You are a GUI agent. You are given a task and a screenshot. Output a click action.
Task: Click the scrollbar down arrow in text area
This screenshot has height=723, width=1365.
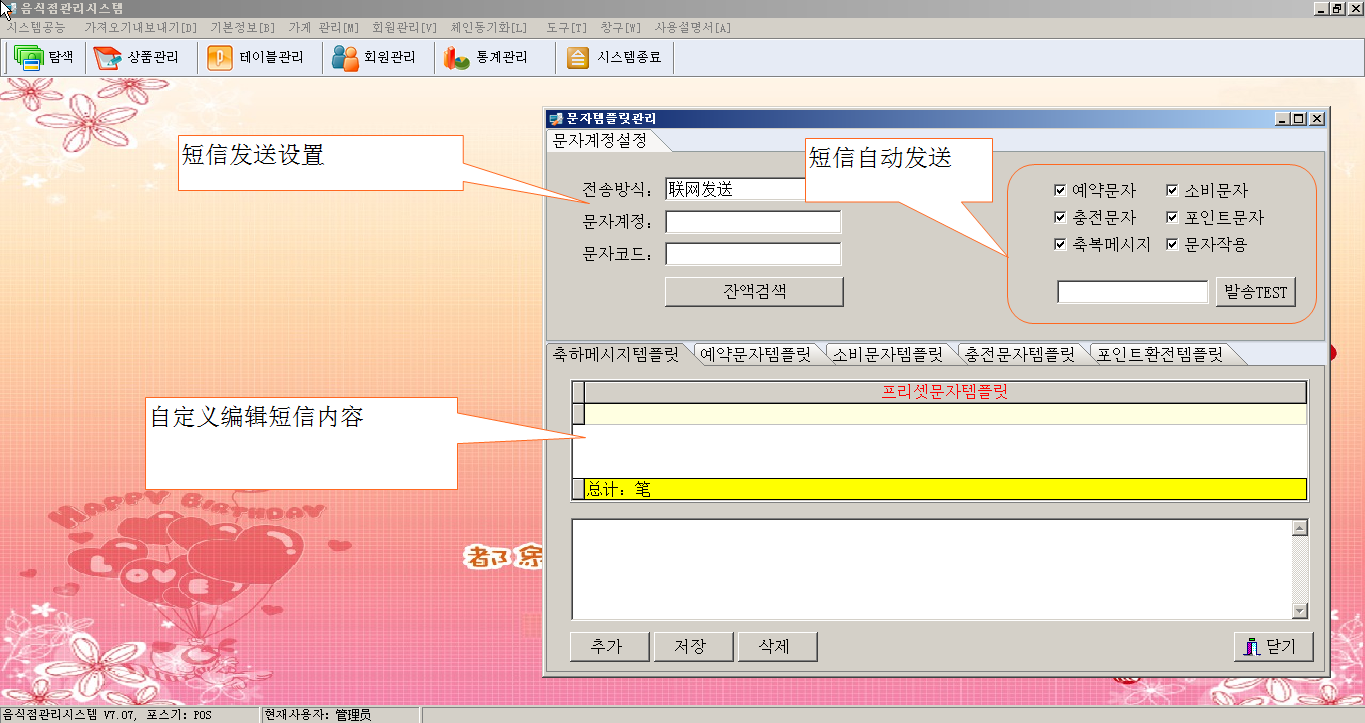(1299, 611)
